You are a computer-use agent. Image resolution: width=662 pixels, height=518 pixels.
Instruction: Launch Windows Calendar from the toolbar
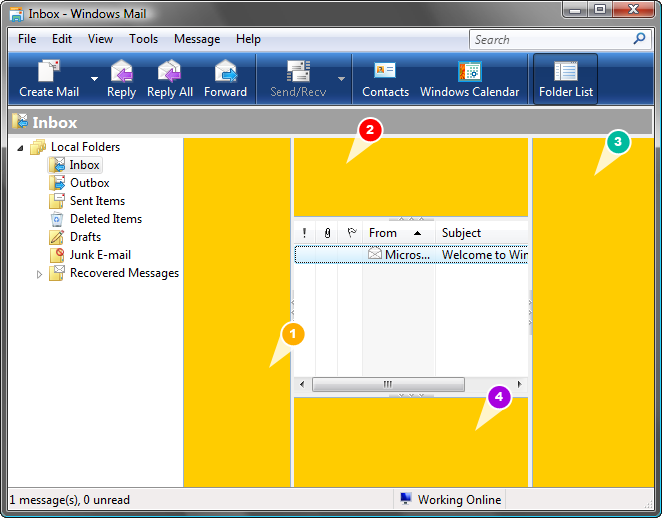point(469,79)
